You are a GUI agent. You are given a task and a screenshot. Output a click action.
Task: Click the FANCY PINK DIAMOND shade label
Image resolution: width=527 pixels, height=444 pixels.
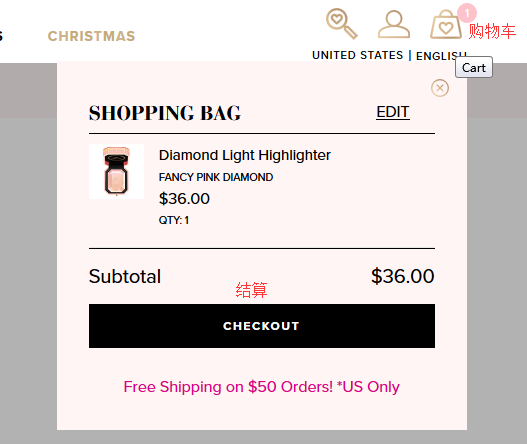[216, 177]
